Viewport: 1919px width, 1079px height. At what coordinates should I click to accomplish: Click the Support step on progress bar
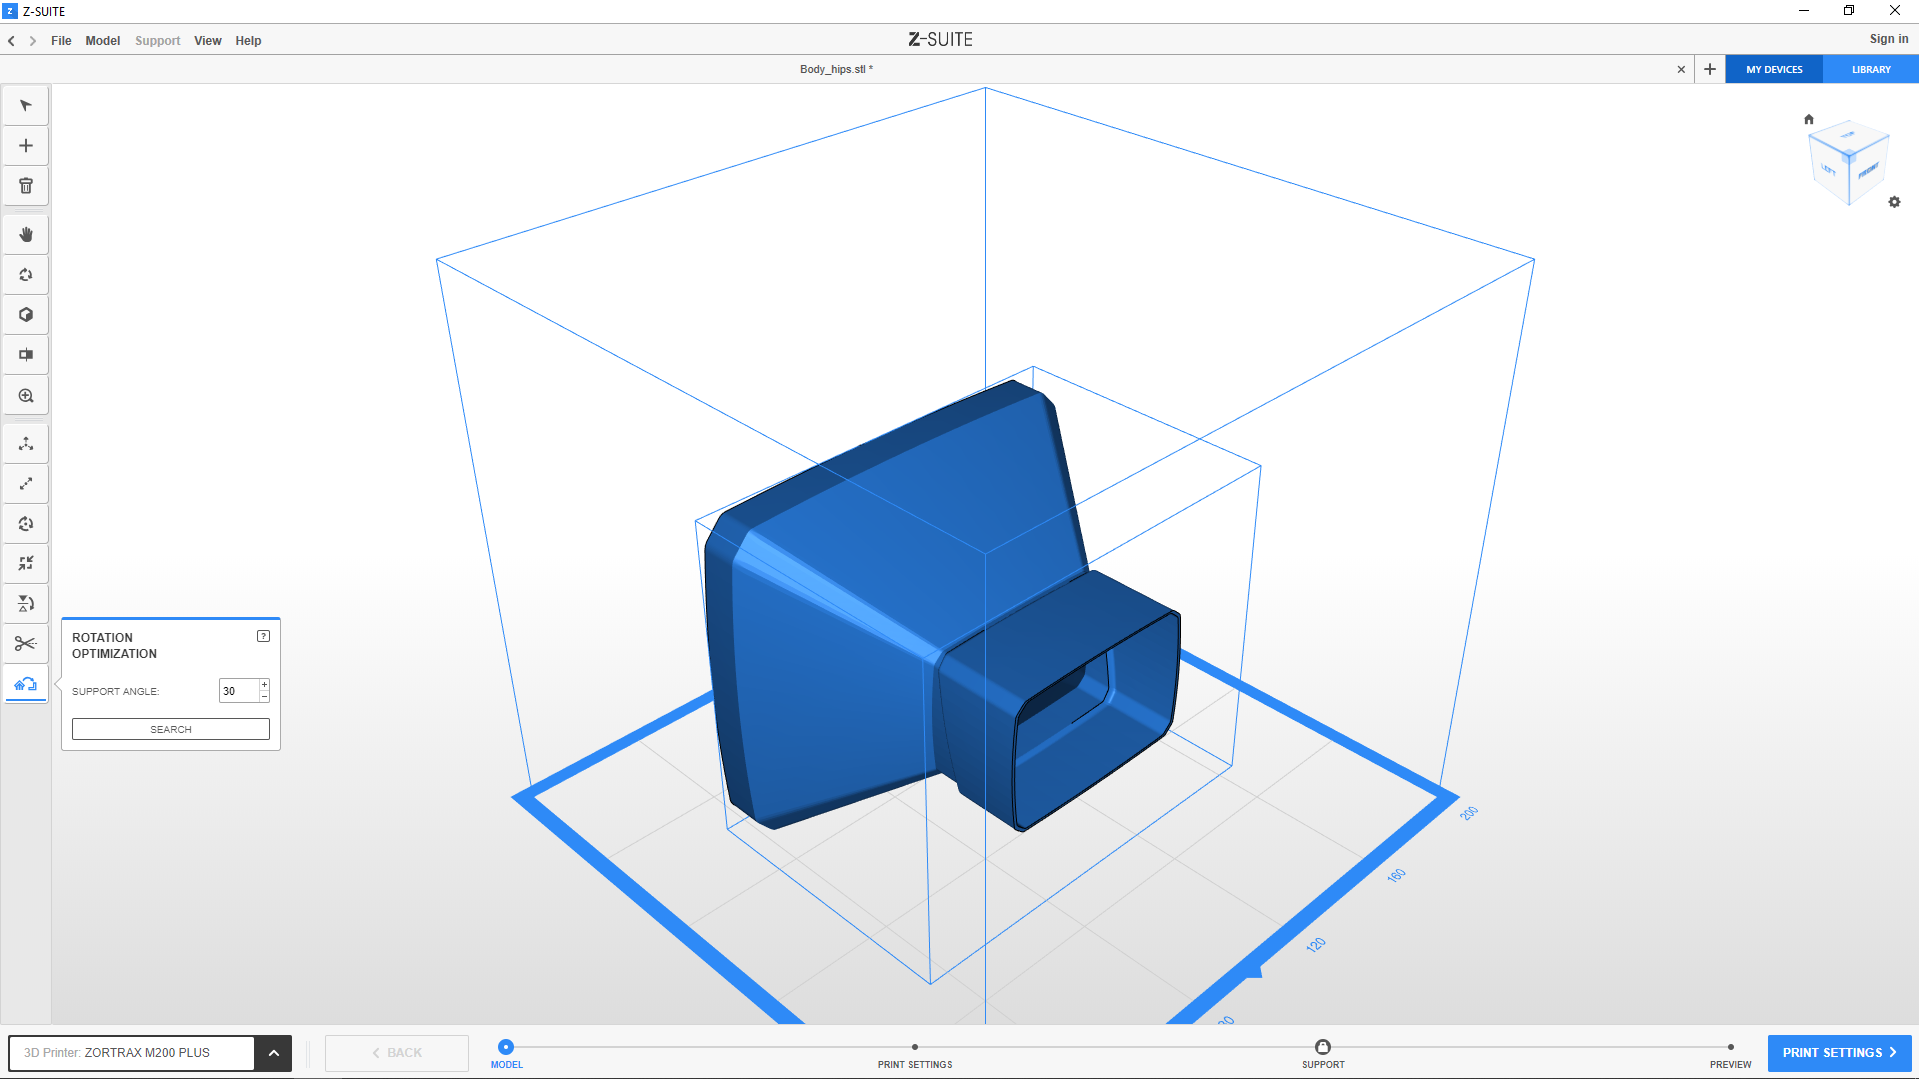click(1322, 1048)
